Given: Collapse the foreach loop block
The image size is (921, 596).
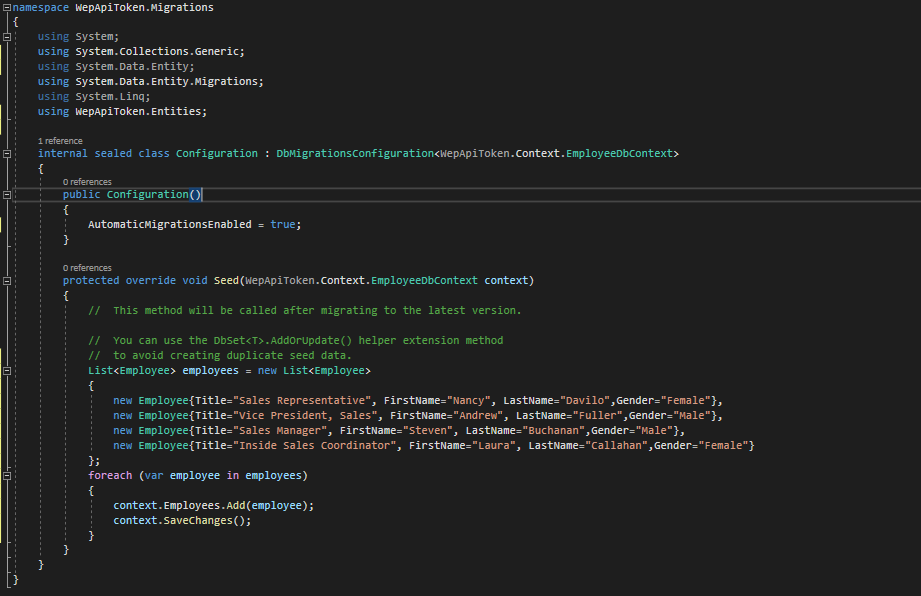Looking at the screenshot, I should [x=6, y=474].
